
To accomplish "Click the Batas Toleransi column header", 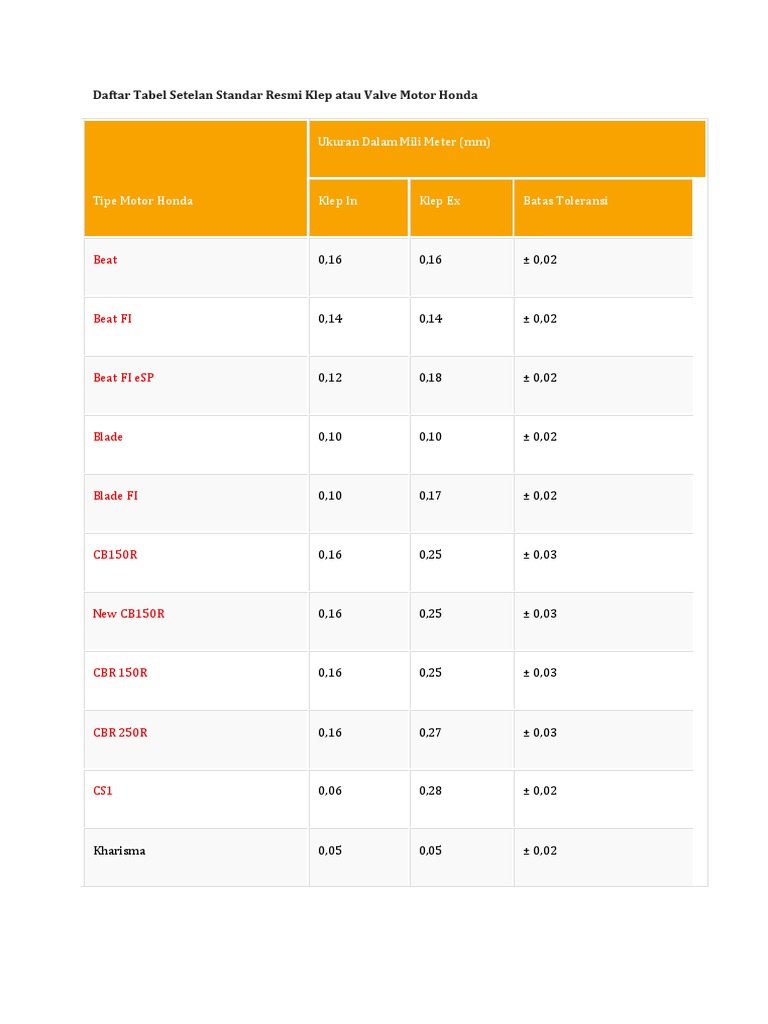I will coord(565,201).
